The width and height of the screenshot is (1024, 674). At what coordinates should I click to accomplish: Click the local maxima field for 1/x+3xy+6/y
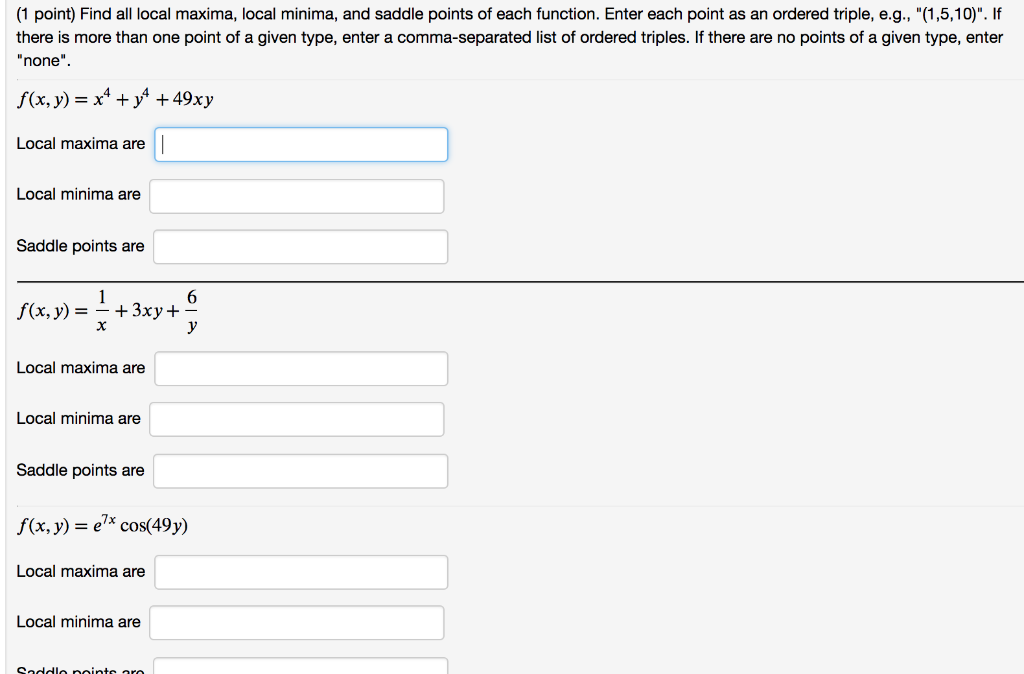[300, 368]
